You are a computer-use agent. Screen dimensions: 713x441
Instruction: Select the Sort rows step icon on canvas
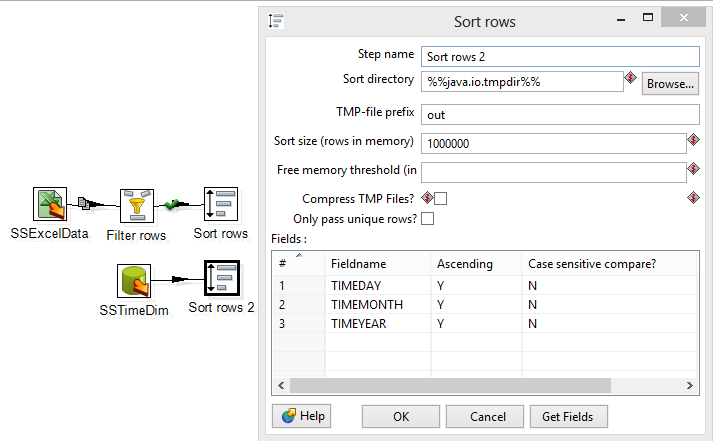click(221, 204)
